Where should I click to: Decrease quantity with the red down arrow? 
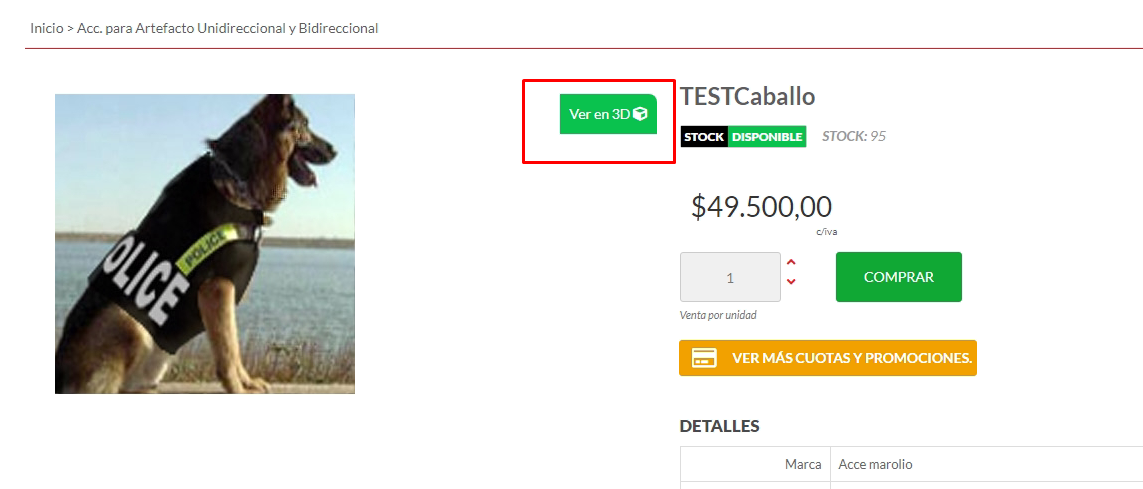(x=792, y=281)
